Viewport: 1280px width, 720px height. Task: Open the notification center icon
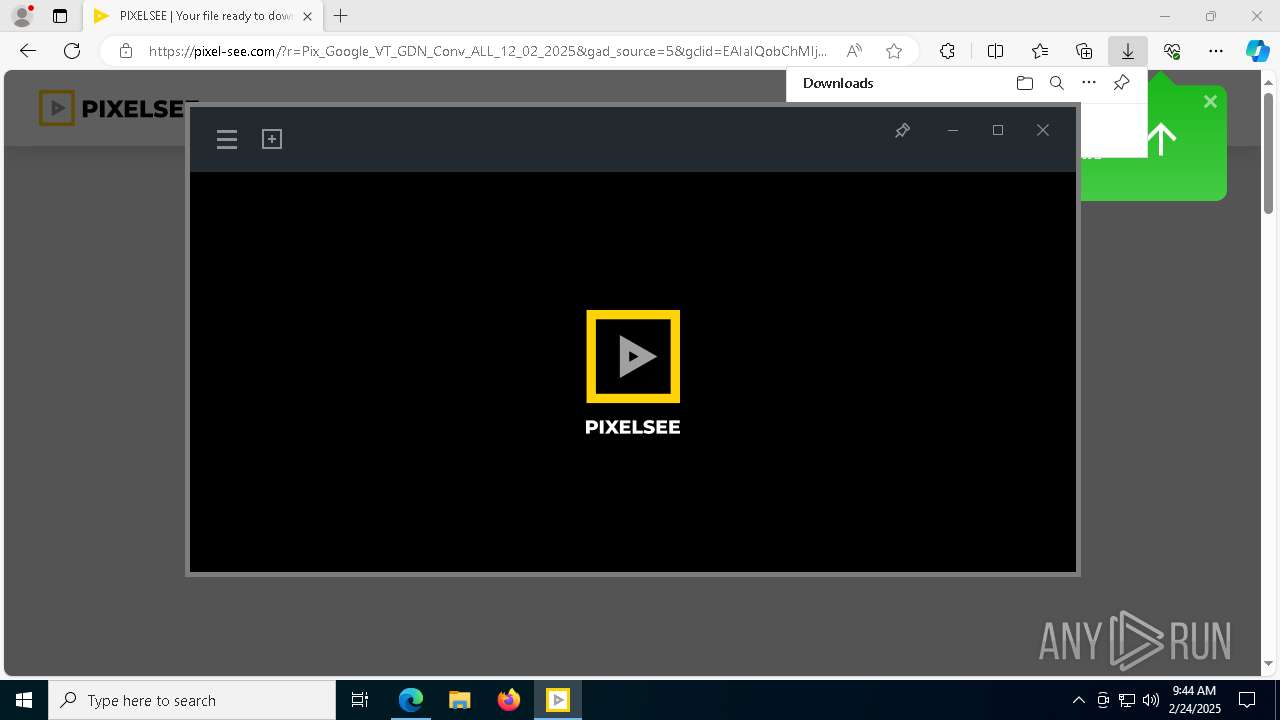[1247, 700]
